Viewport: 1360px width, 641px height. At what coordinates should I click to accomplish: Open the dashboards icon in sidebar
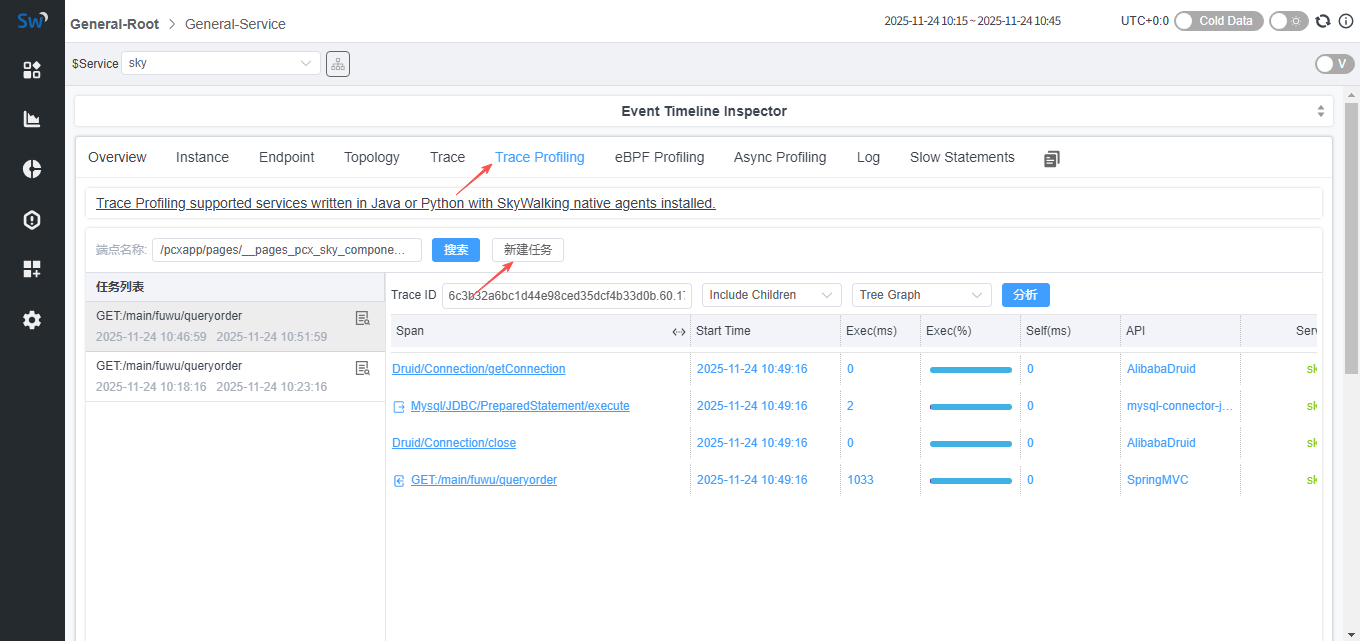[32, 70]
